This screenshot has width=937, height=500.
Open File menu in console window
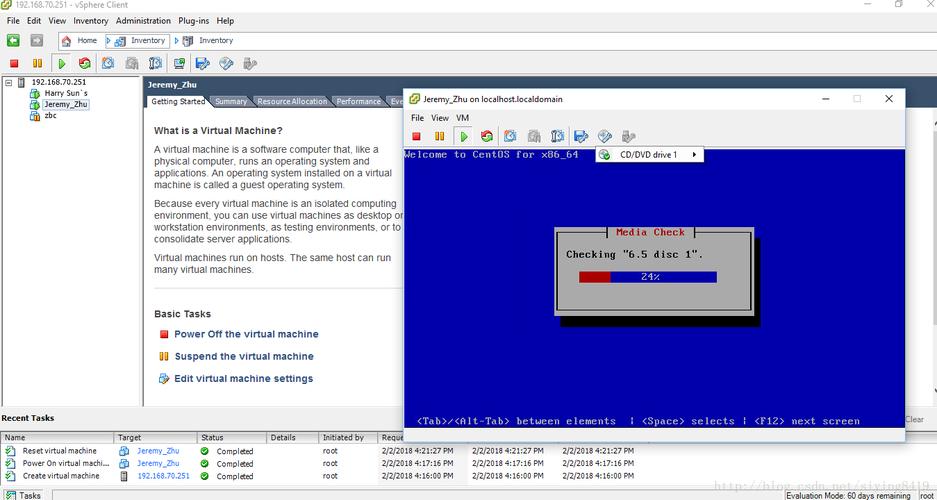pyautogui.click(x=417, y=118)
